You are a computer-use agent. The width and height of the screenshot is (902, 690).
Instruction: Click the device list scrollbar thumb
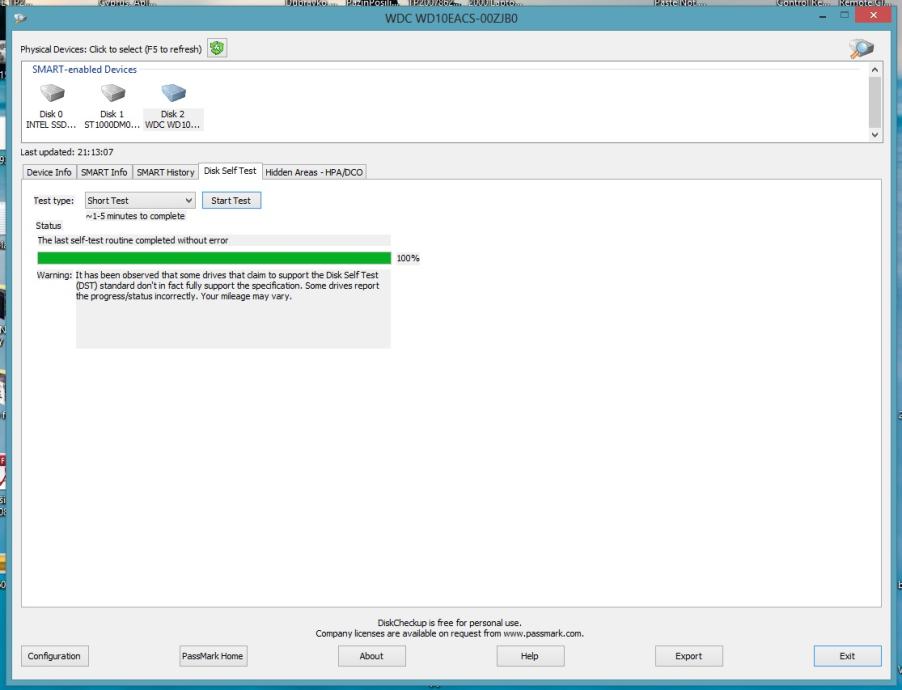(875, 102)
